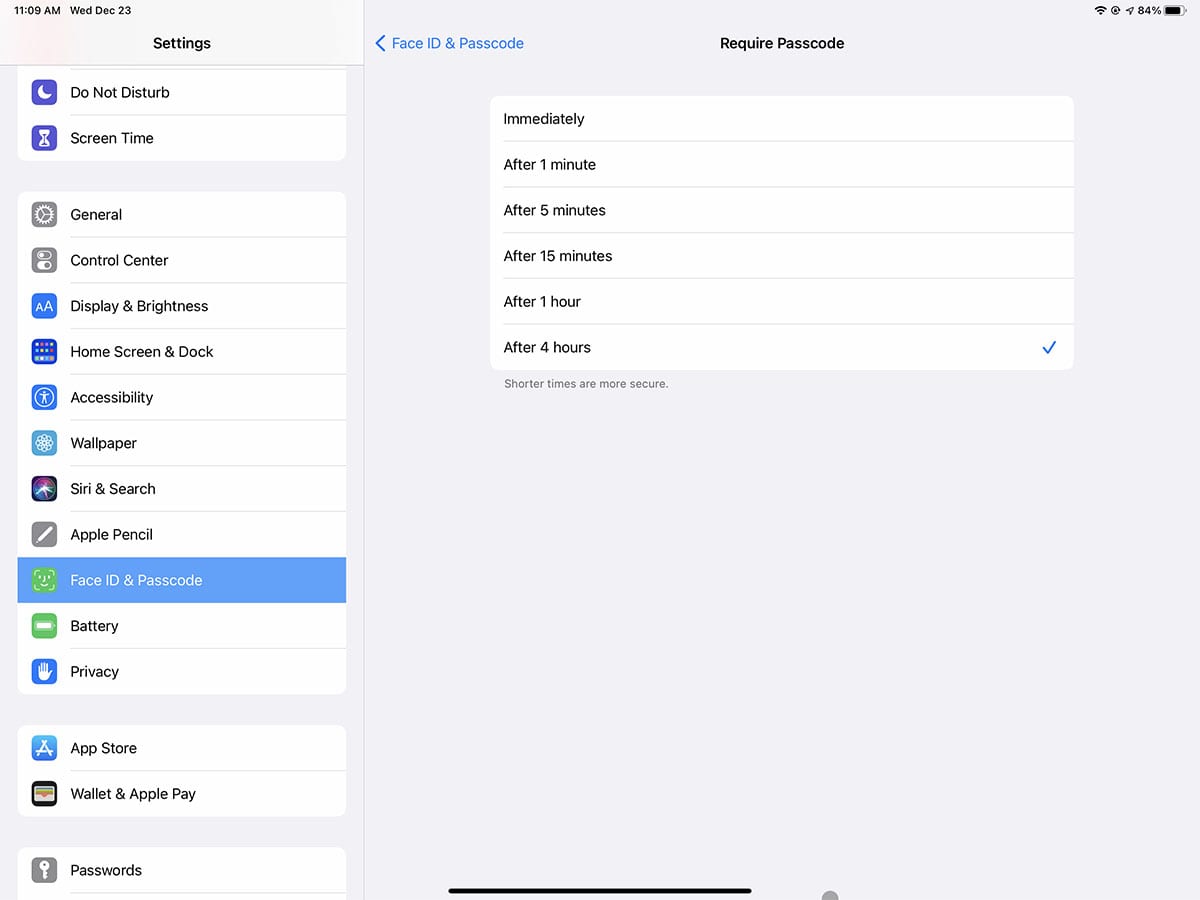Tap the Battery icon in sidebar
1200x900 pixels.
(44, 626)
